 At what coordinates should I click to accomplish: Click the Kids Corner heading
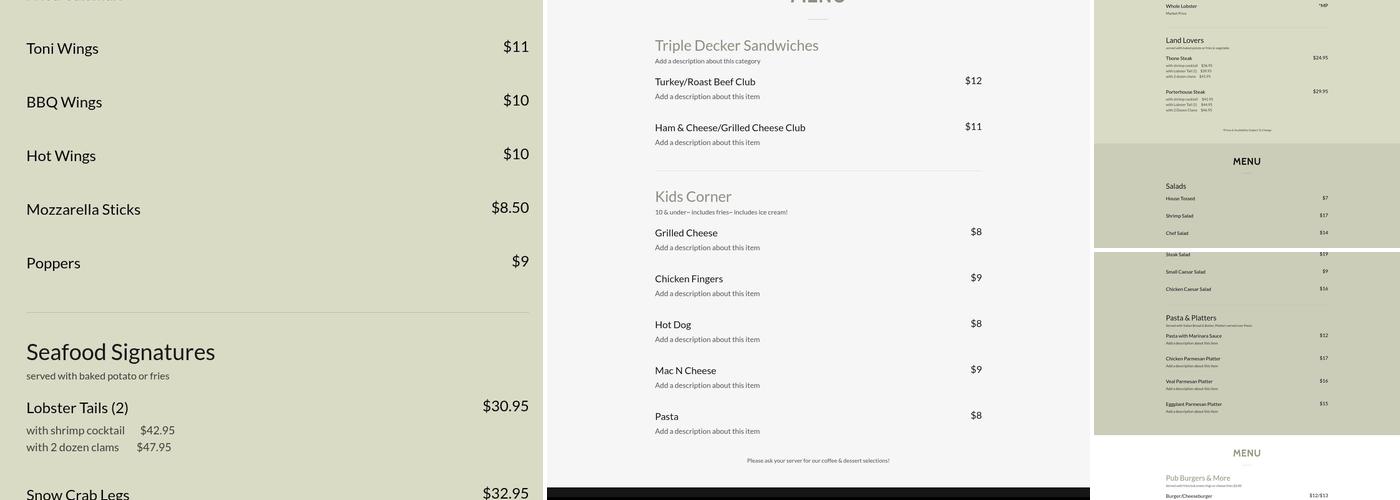[x=693, y=197]
